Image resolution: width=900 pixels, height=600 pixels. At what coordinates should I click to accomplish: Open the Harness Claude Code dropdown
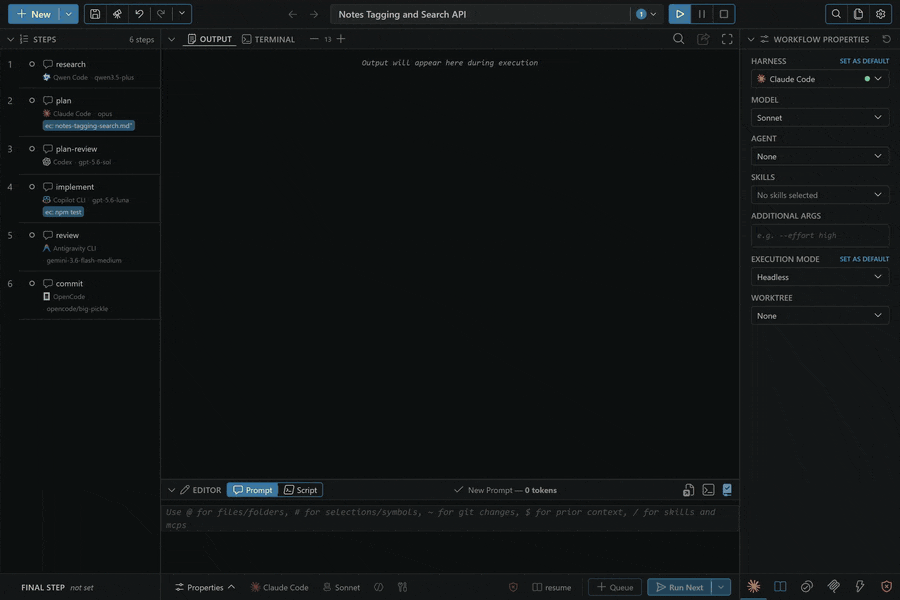point(820,79)
